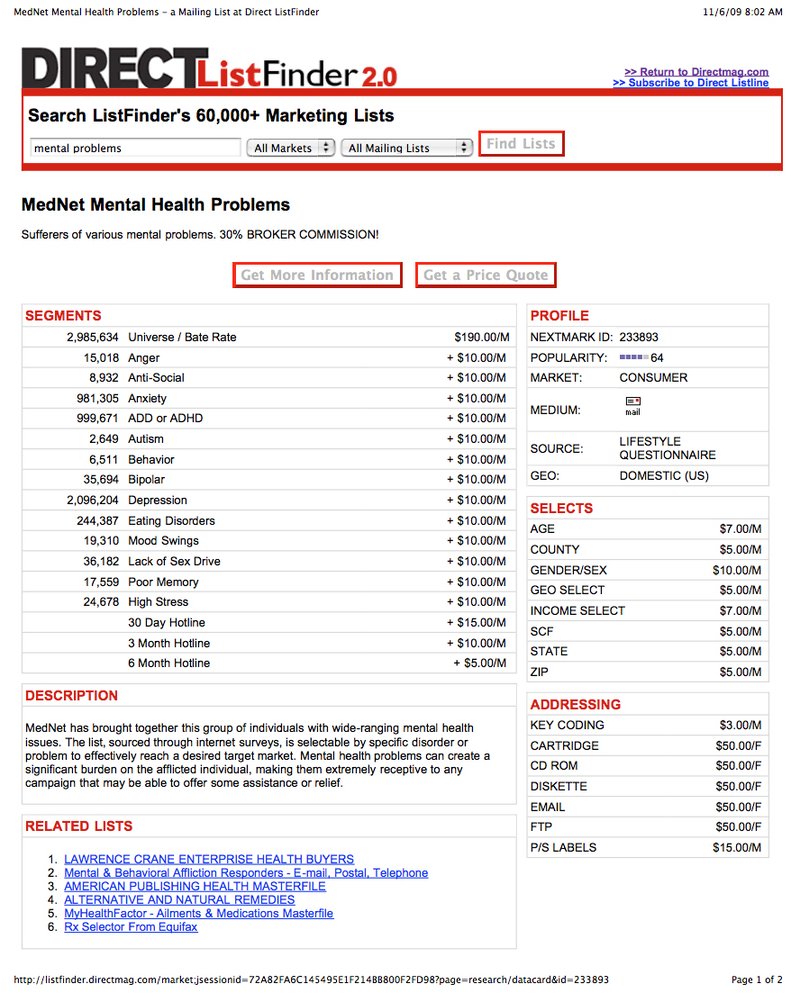Image resolution: width=800 pixels, height=1002 pixels.
Task: Select the Poor Memory segment
Action: [269, 582]
